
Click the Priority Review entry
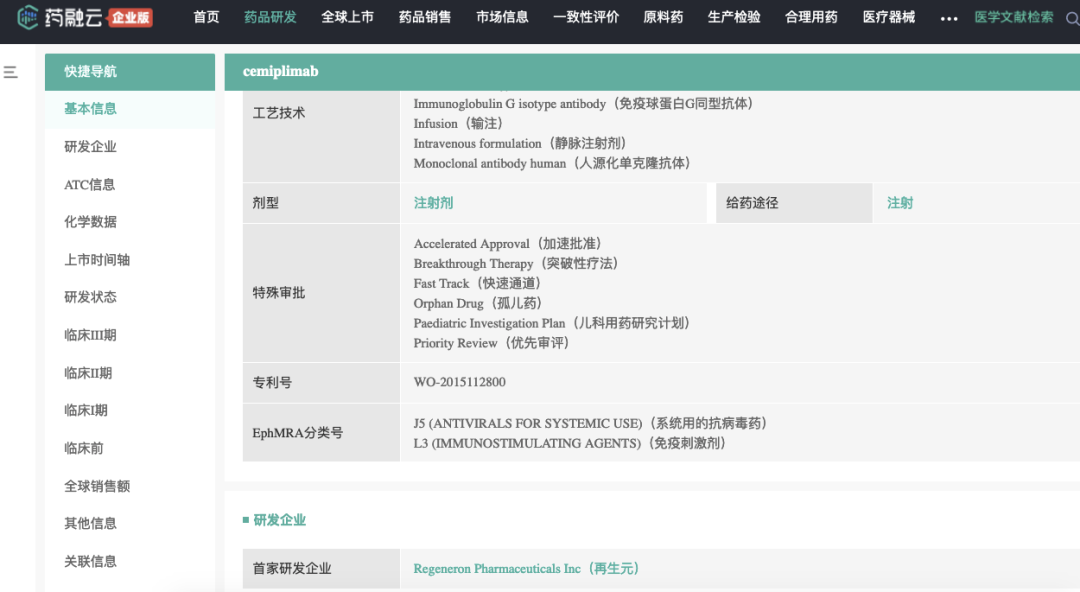click(x=493, y=343)
